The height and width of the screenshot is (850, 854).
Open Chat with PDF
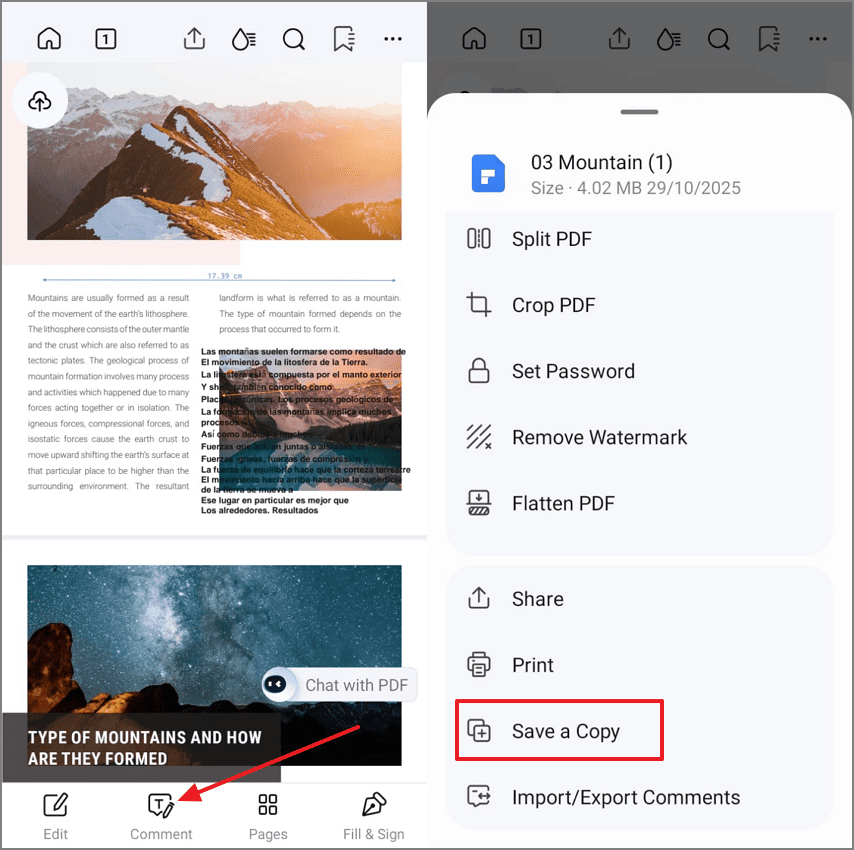pos(340,685)
